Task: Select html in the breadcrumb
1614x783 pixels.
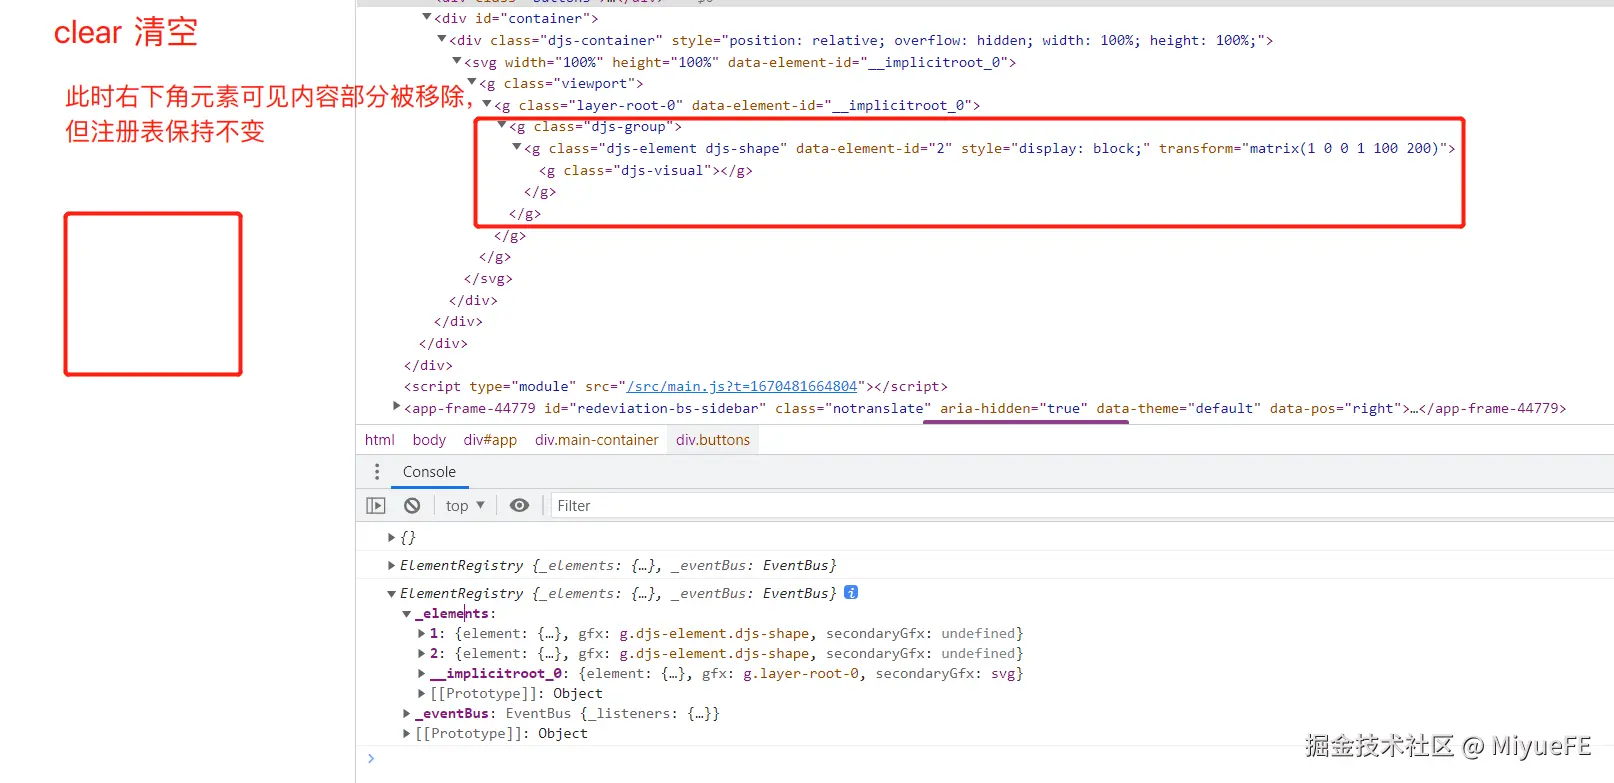Action: (380, 440)
